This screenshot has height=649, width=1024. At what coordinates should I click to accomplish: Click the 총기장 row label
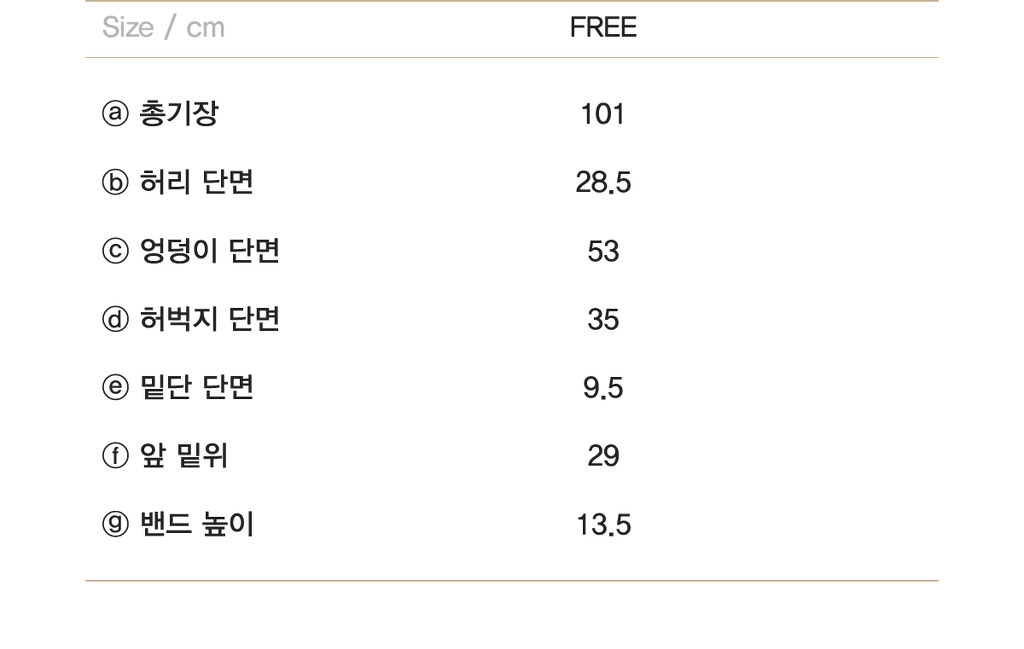(x=179, y=114)
